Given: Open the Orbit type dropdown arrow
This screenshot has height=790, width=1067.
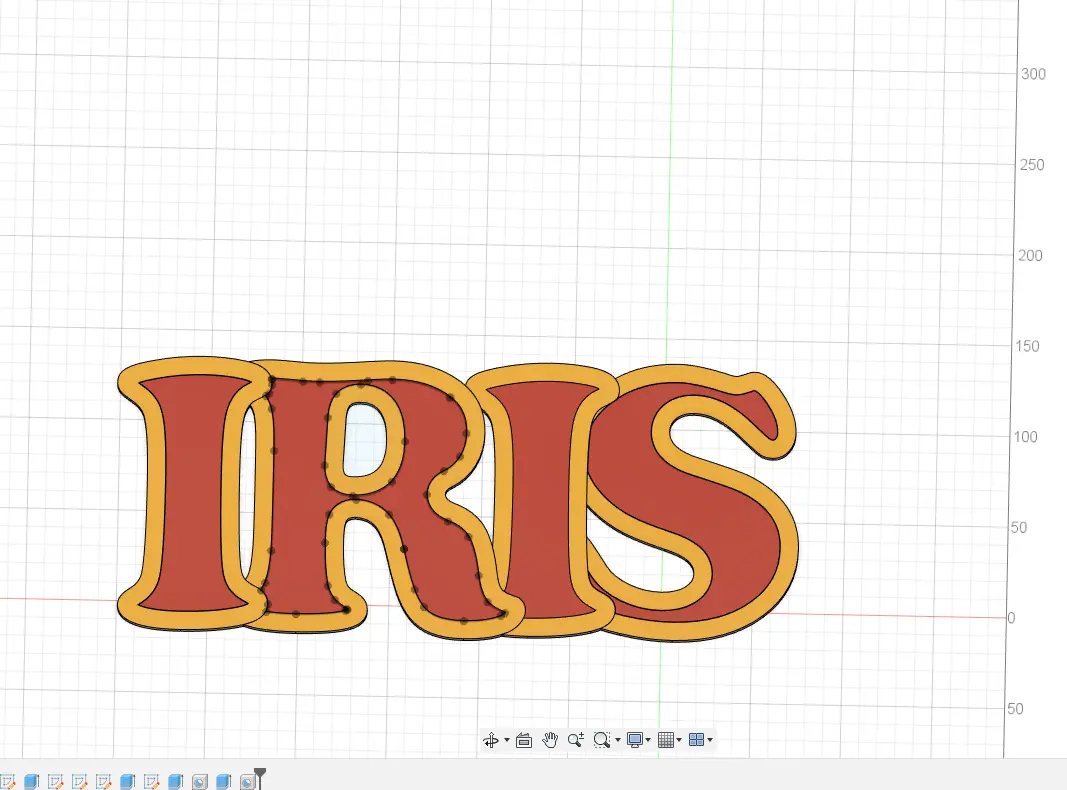Looking at the screenshot, I should pos(506,740).
